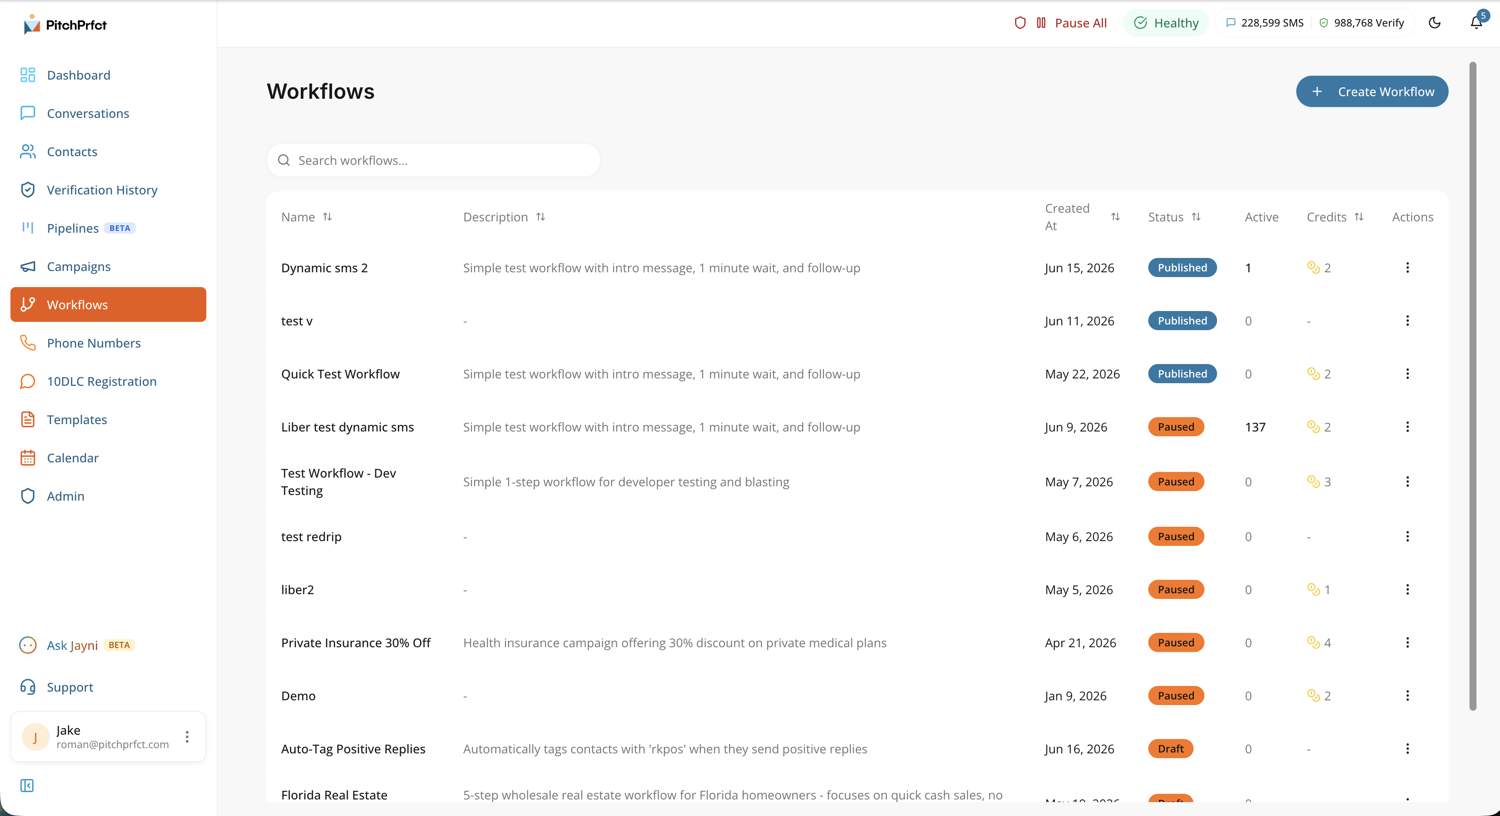Click Admin shield icon
The image size is (1500, 816).
click(28, 496)
